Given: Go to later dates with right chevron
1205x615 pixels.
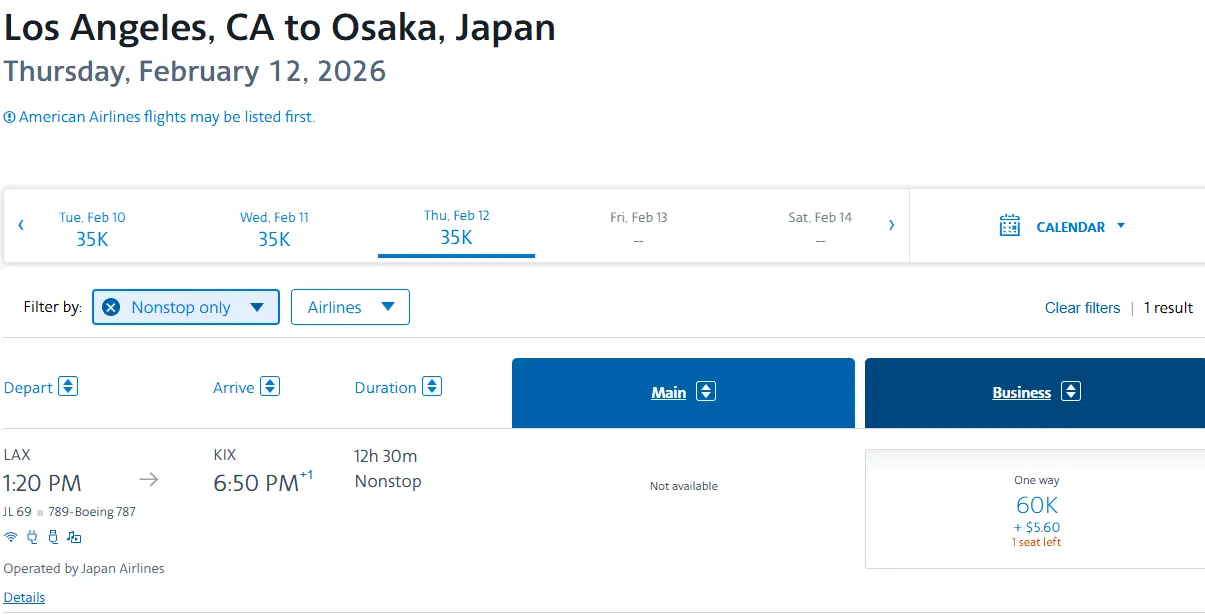Looking at the screenshot, I should (x=891, y=226).
